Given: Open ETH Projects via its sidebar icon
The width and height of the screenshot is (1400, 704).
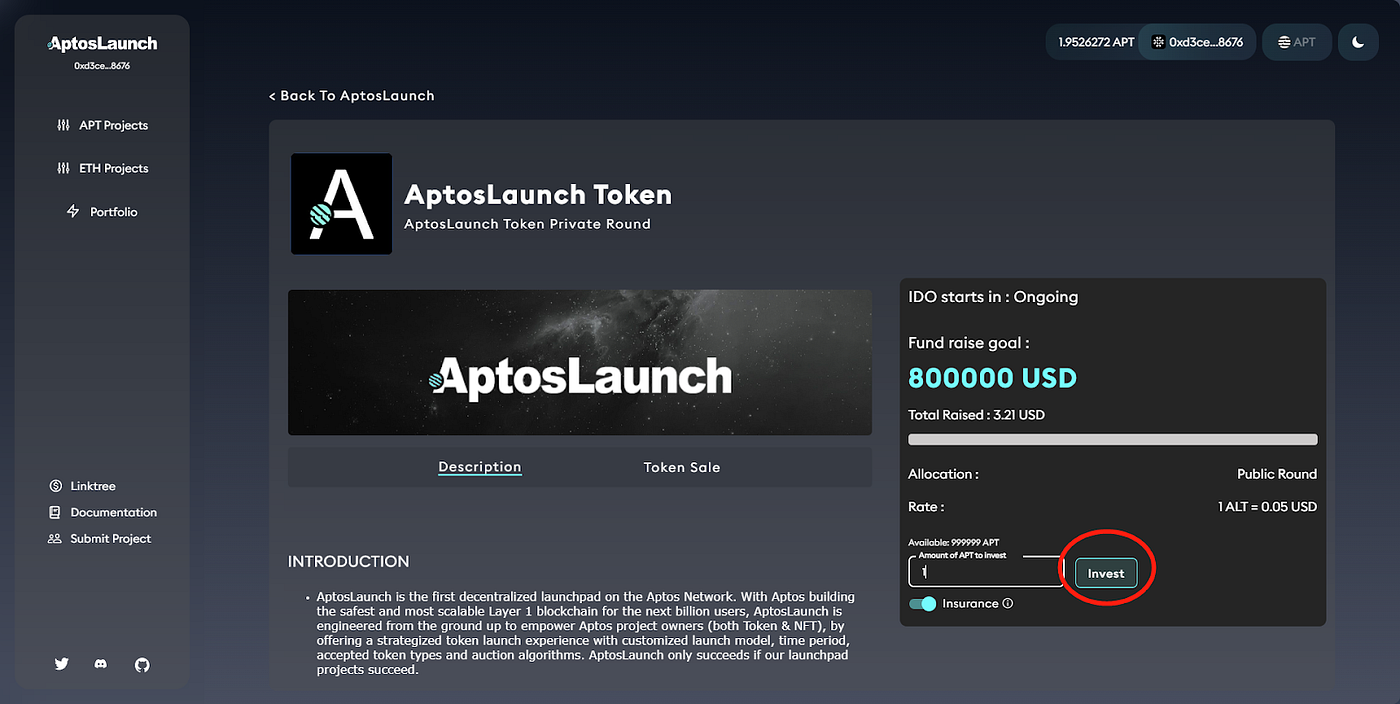Looking at the screenshot, I should pos(62,168).
